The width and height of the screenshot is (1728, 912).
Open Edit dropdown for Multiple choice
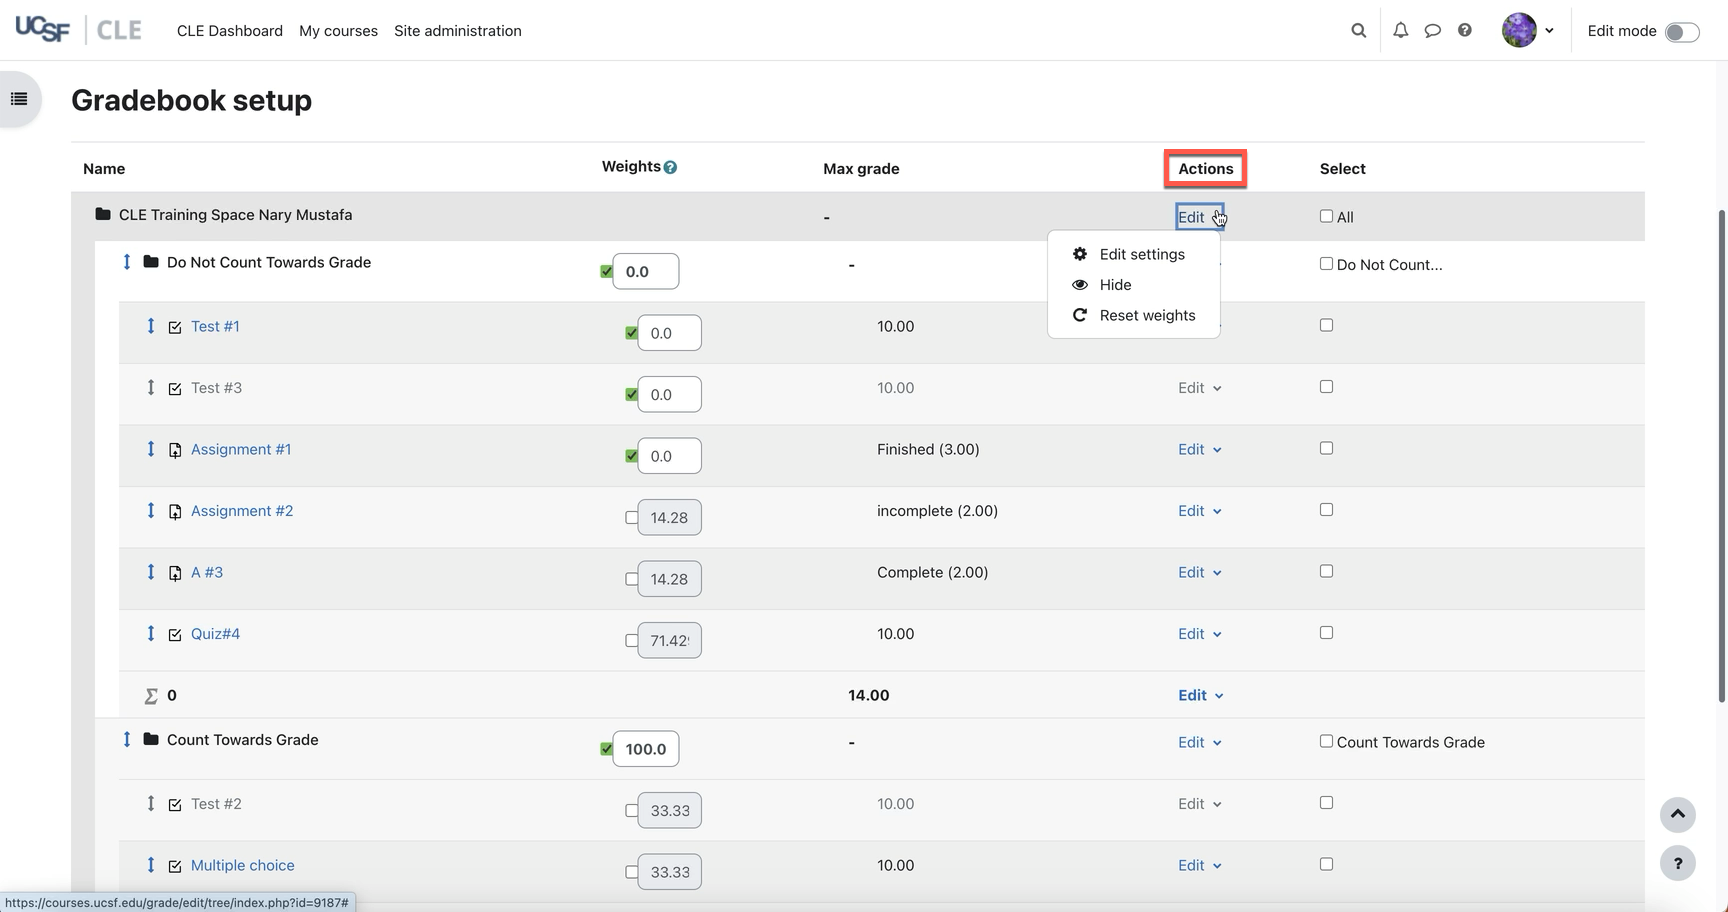point(1200,865)
